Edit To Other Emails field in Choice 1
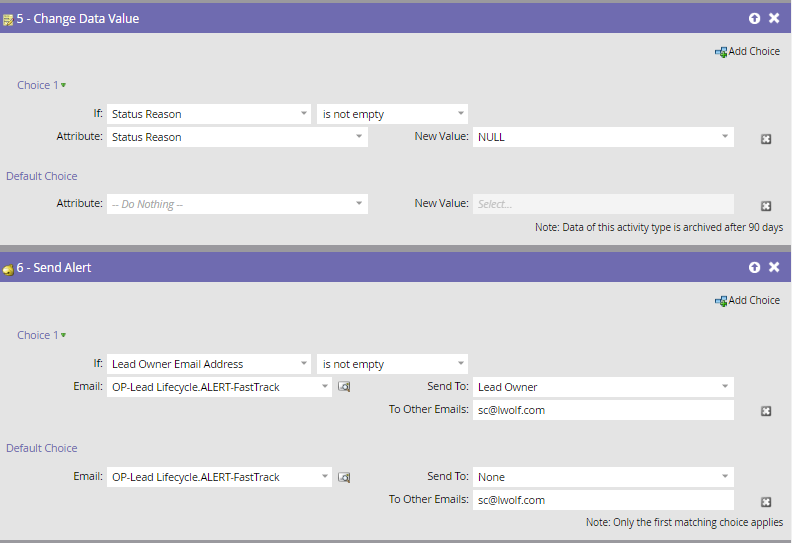Image resolution: width=792 pixels, height=543 pixels. click(603, 410)
